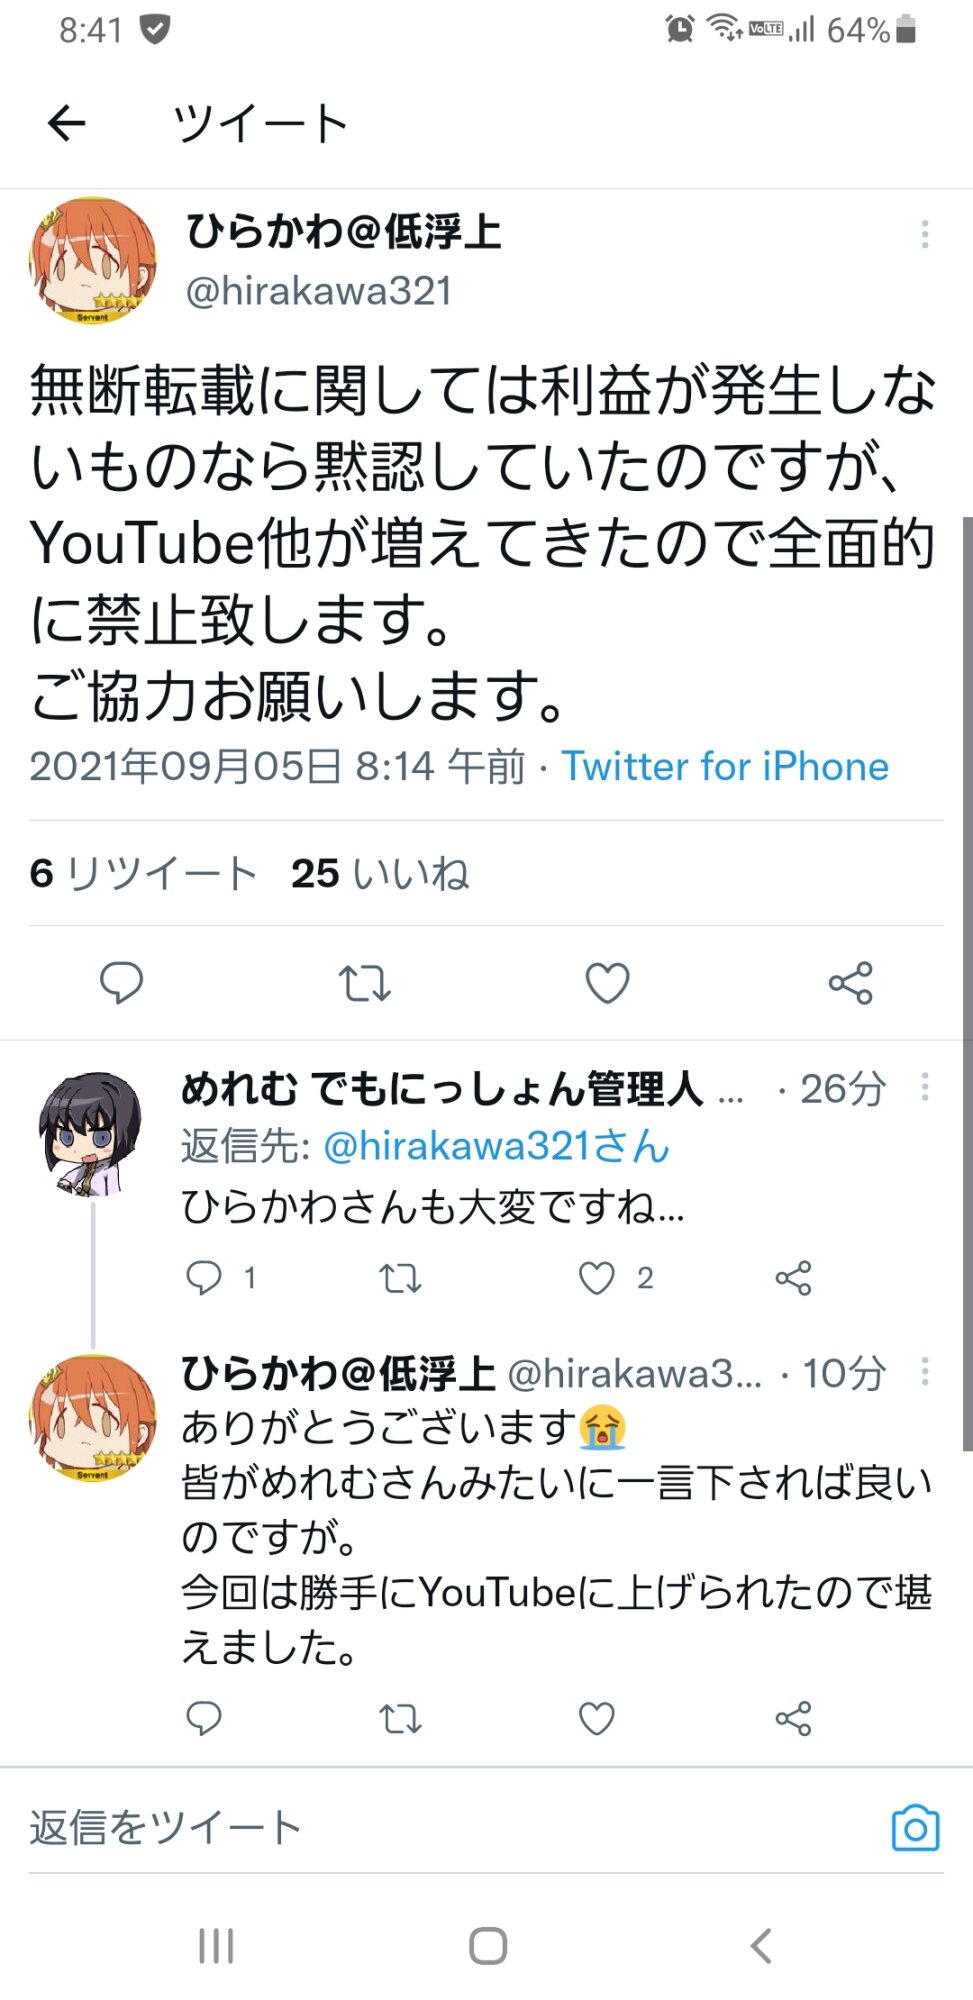Open the Twitter for iPhone link

pos(725,767)
